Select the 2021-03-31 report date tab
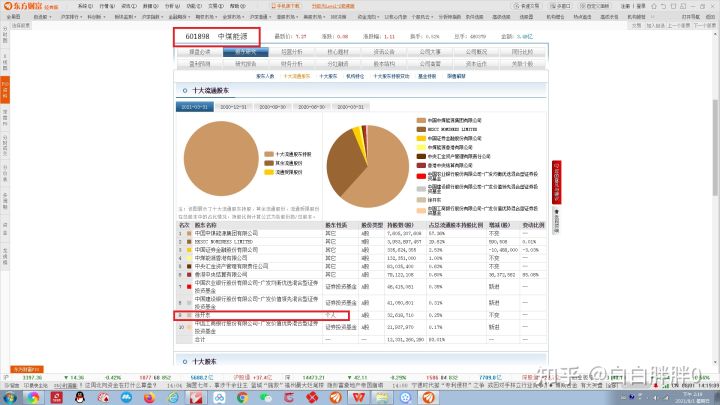This screenshot has width=720, height=405. [x=195, y=107]
